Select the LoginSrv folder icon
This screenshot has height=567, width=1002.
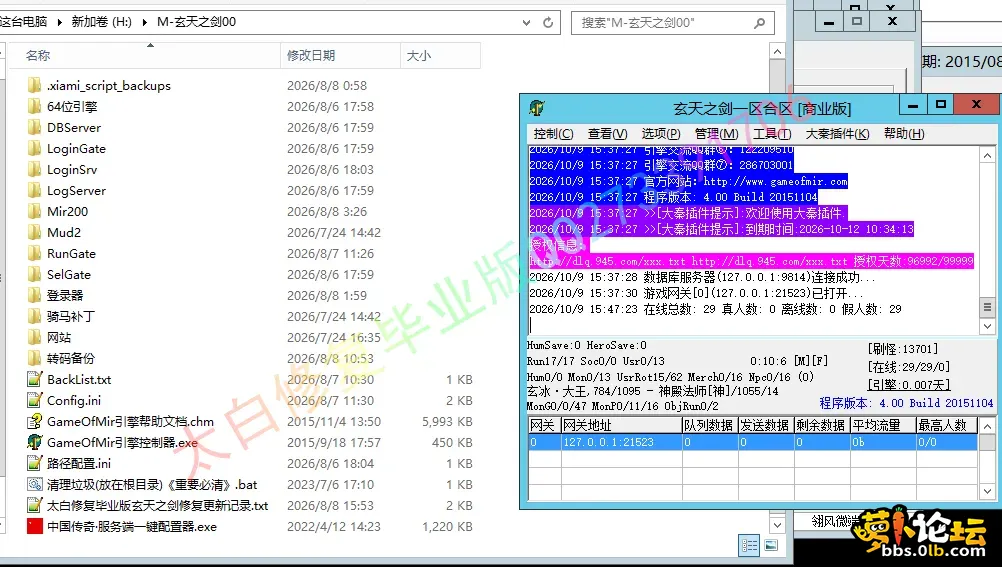(35, 170)
